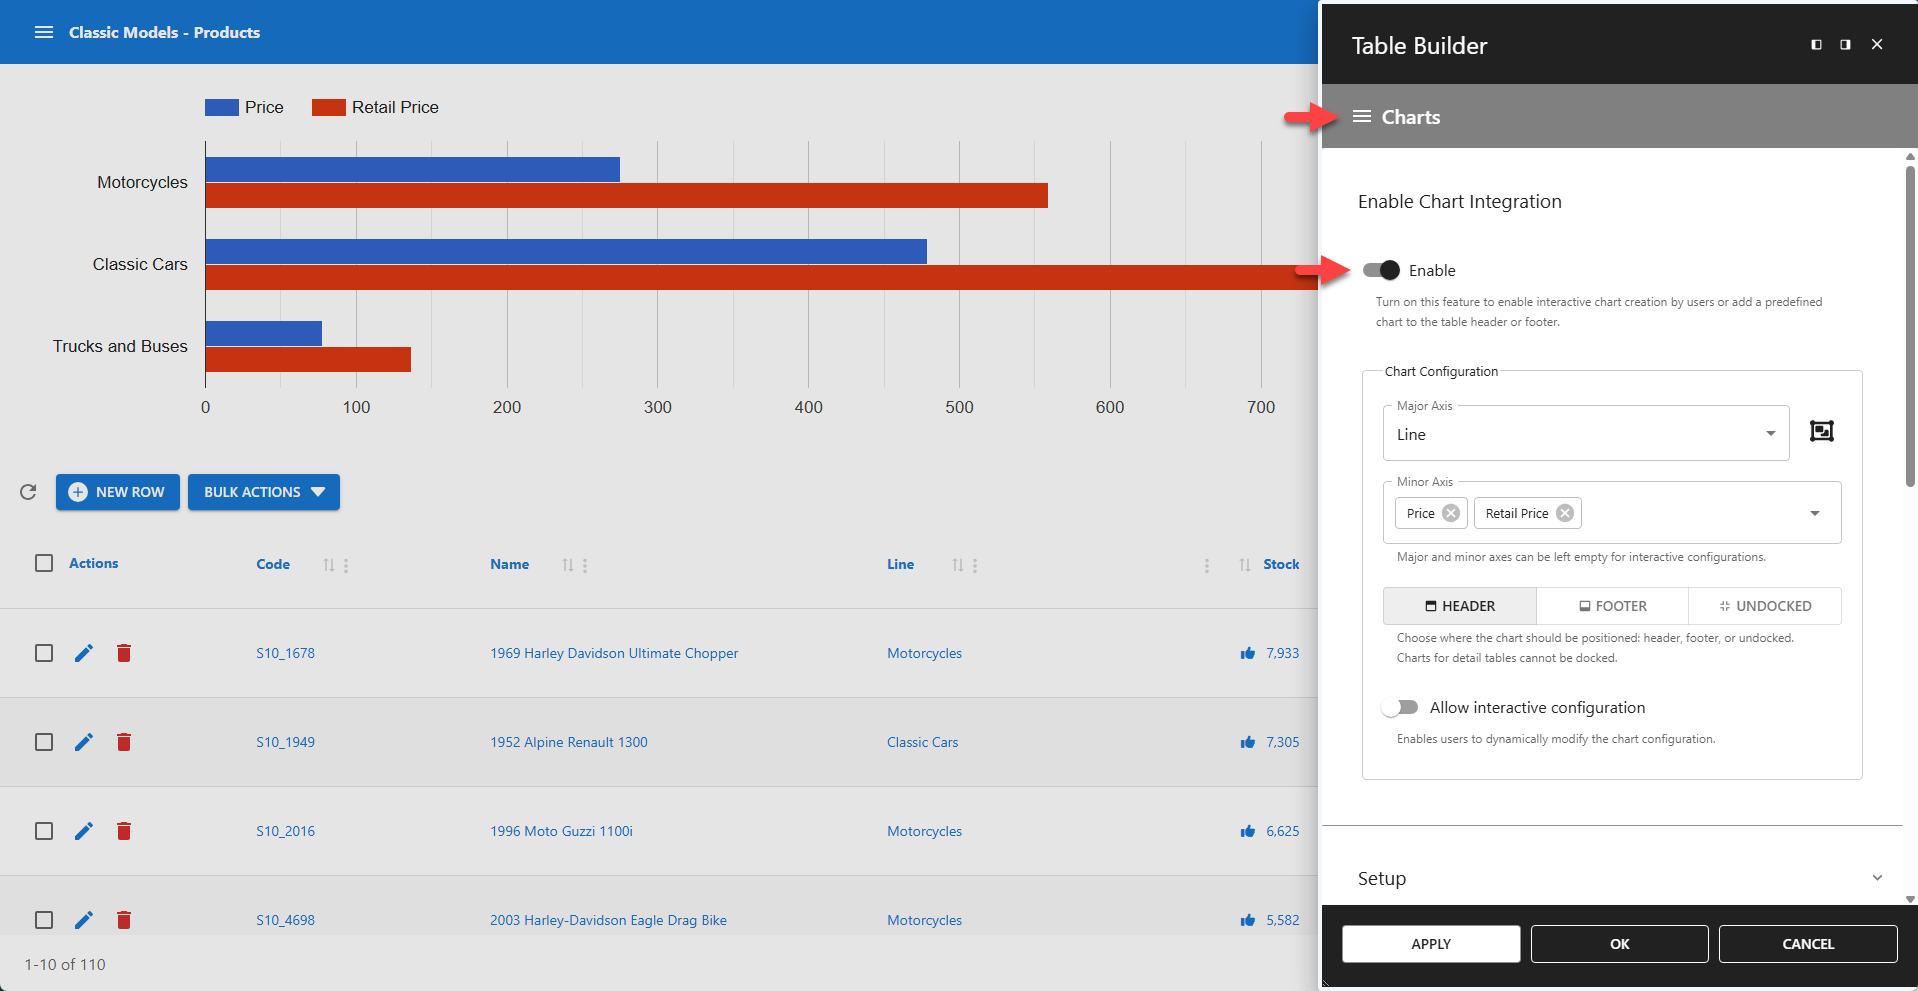Refresh the products table
Viewport: 1918px width, 991px height.
coord(27,492)
